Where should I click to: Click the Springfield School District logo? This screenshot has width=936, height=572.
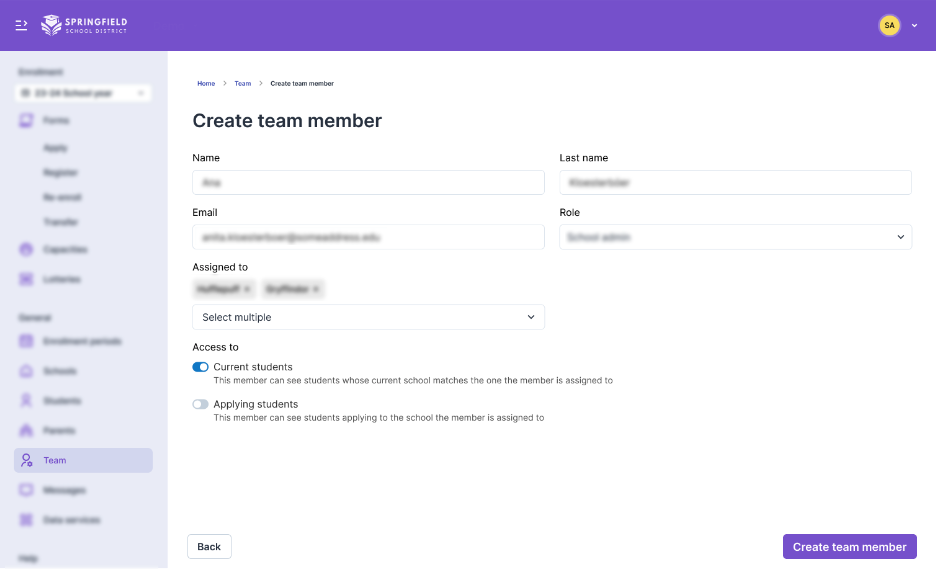pyautogui.click(x=84, y=25)
